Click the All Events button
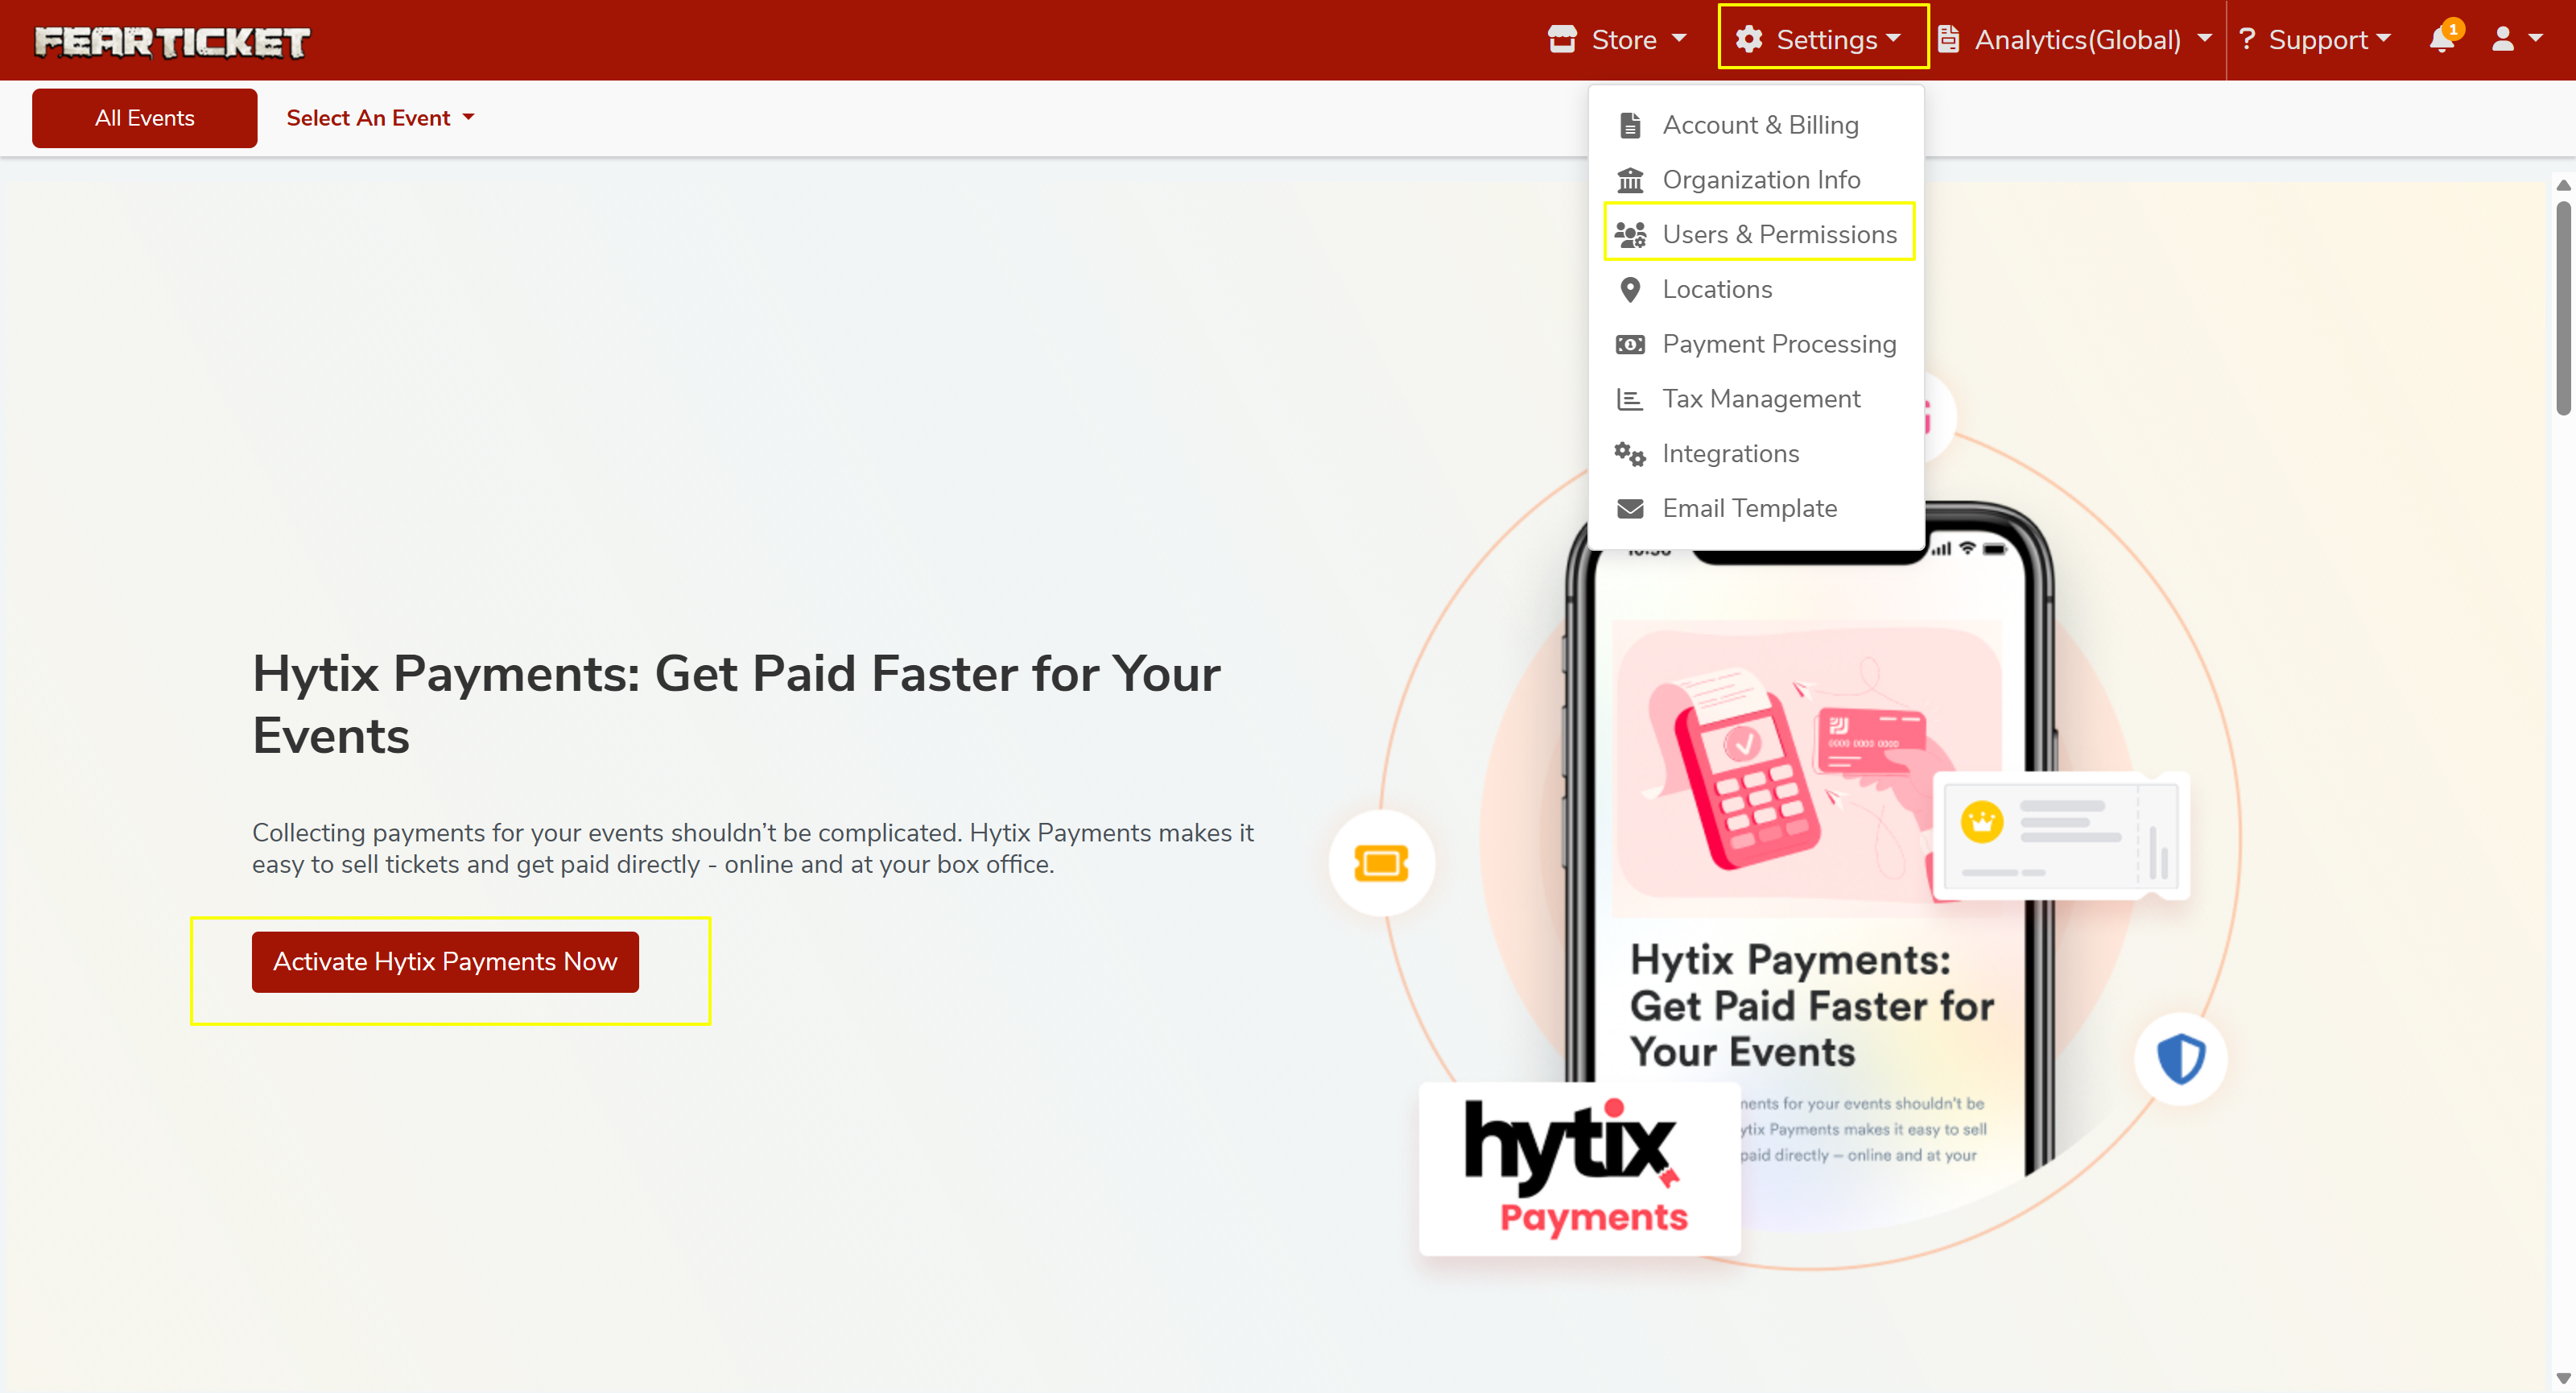Image resolution: width=2576 pixels, height=1393 pixels. click(144, 118)
